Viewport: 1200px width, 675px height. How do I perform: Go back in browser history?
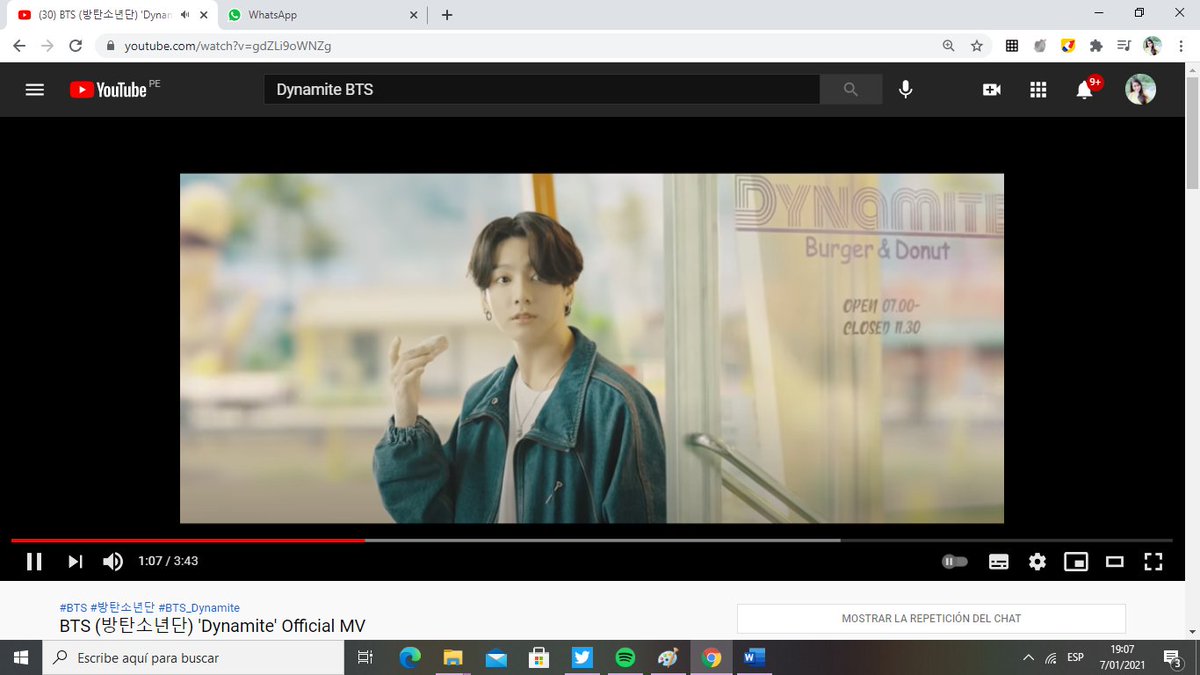19,46
